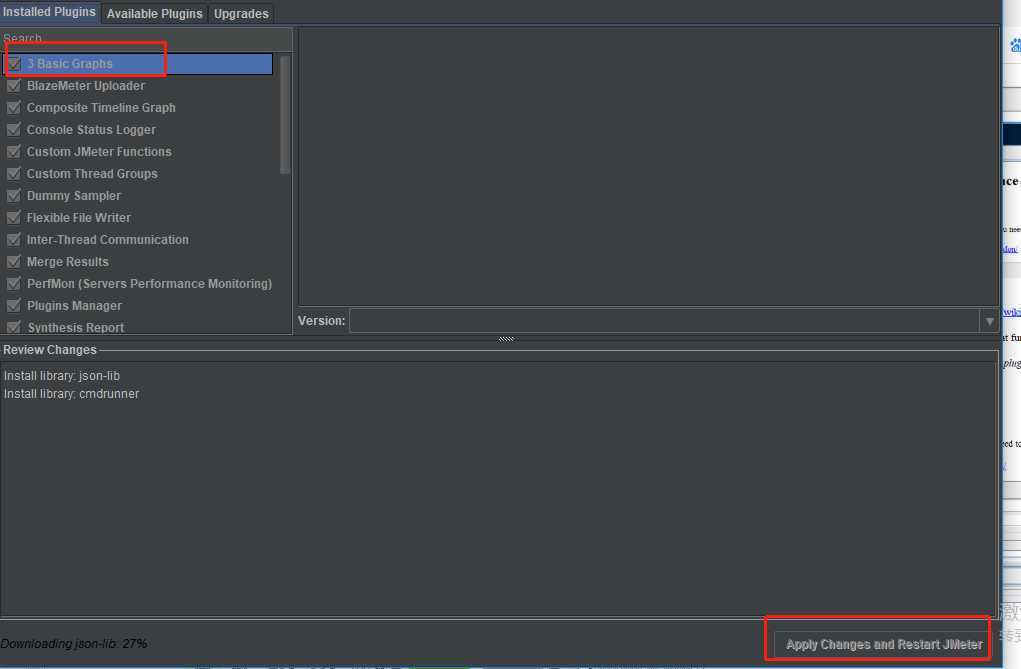The image size is (1021, 669).
Task: Select the Custom JMeter Functions plugin name
Action: pyautogui.click(x=99, y=152)
